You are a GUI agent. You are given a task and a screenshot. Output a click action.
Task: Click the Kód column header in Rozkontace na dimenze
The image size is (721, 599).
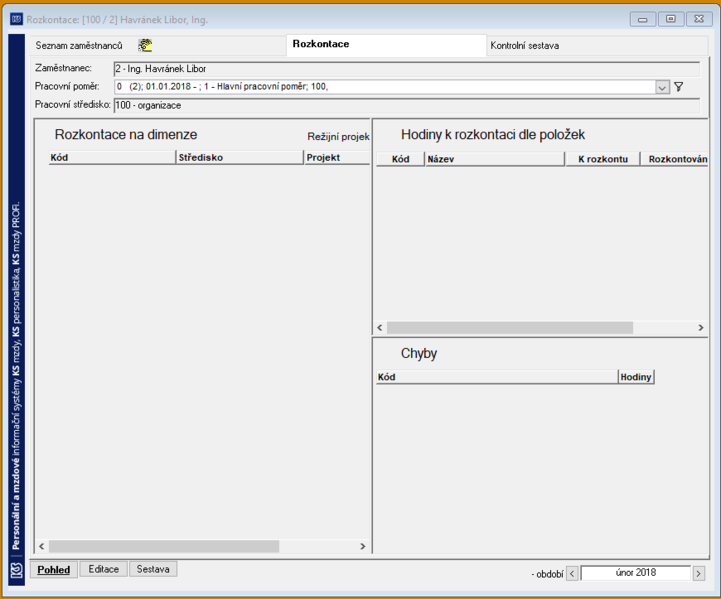tap(112, 157)
